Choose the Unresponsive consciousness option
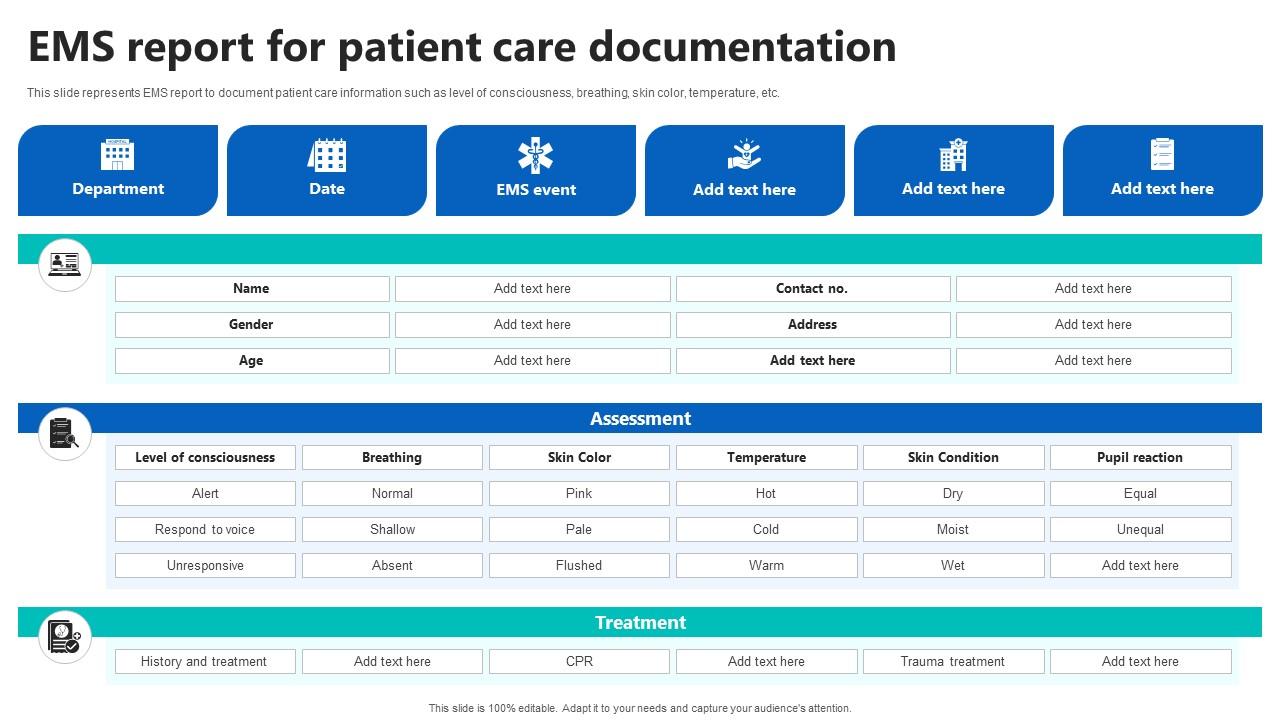 [205, 565]
